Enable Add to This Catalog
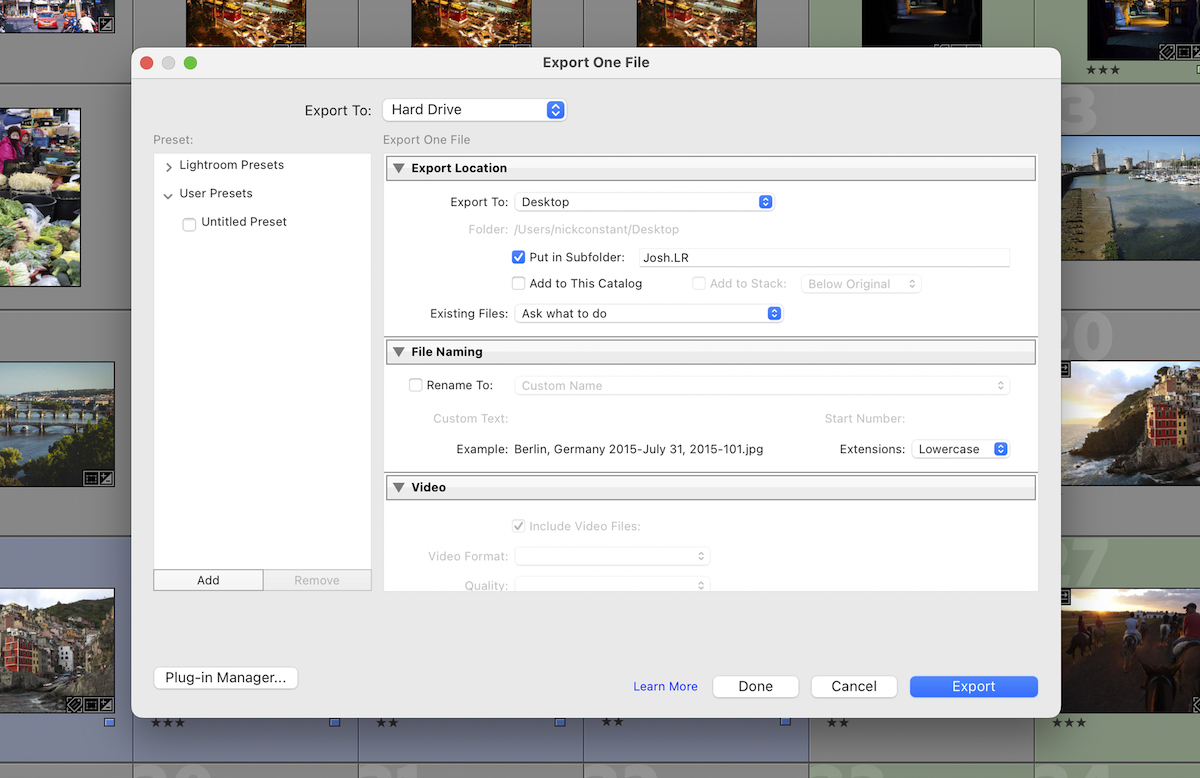Screen dimensions: 1200x778 [x=518, y=283]
